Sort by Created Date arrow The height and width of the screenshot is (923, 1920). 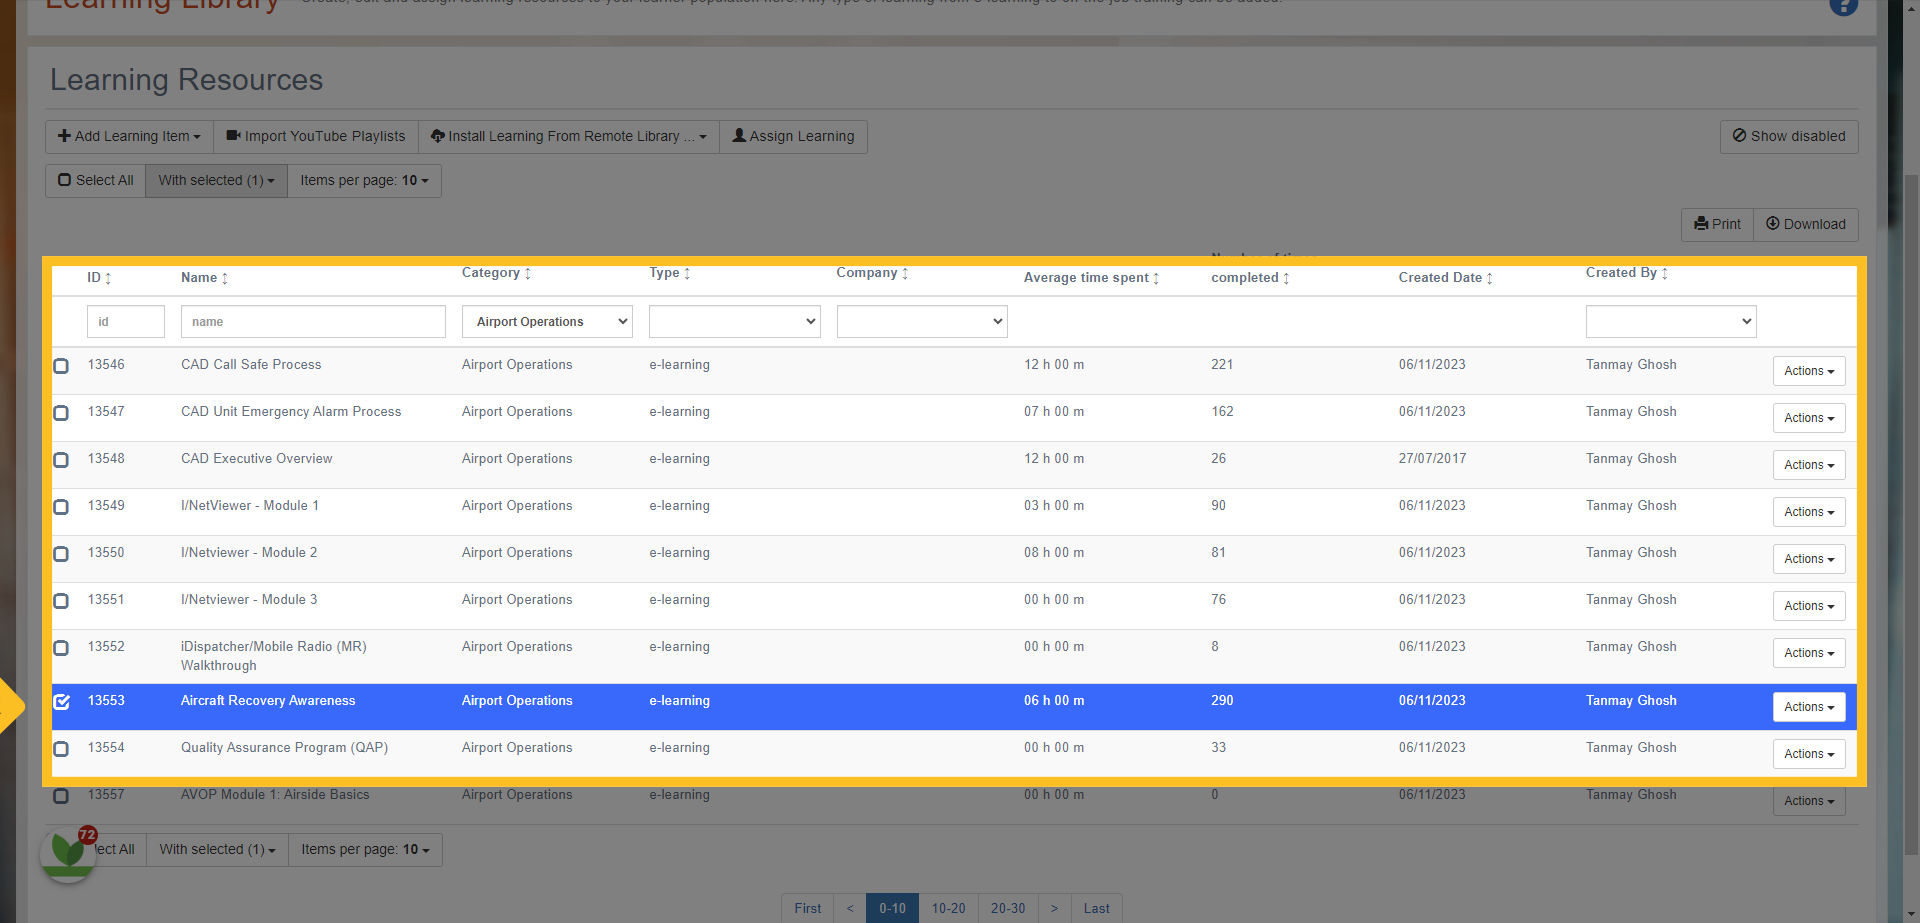[x=1490, y=278]
